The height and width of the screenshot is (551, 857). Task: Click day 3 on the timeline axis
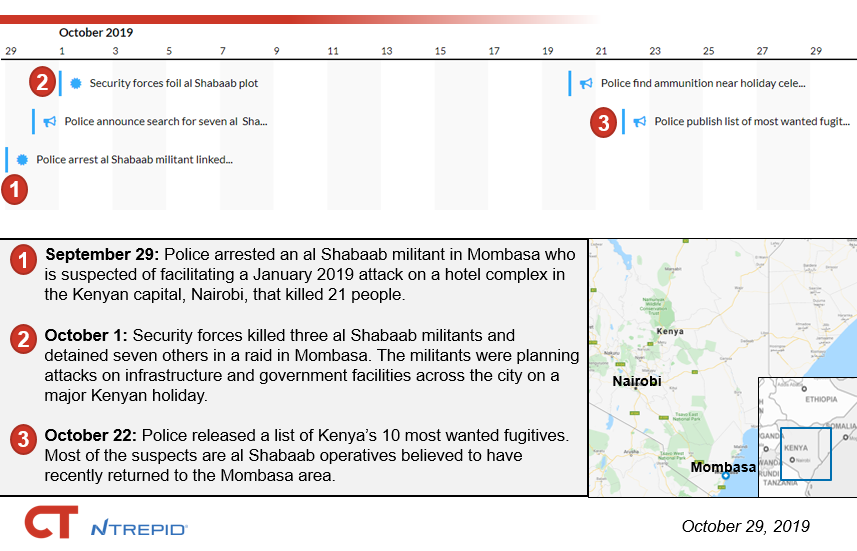(115, 51)
